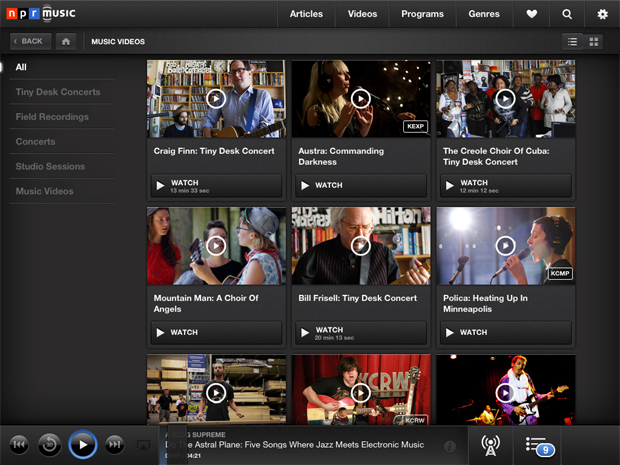
Task: Switch to list view layout
Action: 572,41
